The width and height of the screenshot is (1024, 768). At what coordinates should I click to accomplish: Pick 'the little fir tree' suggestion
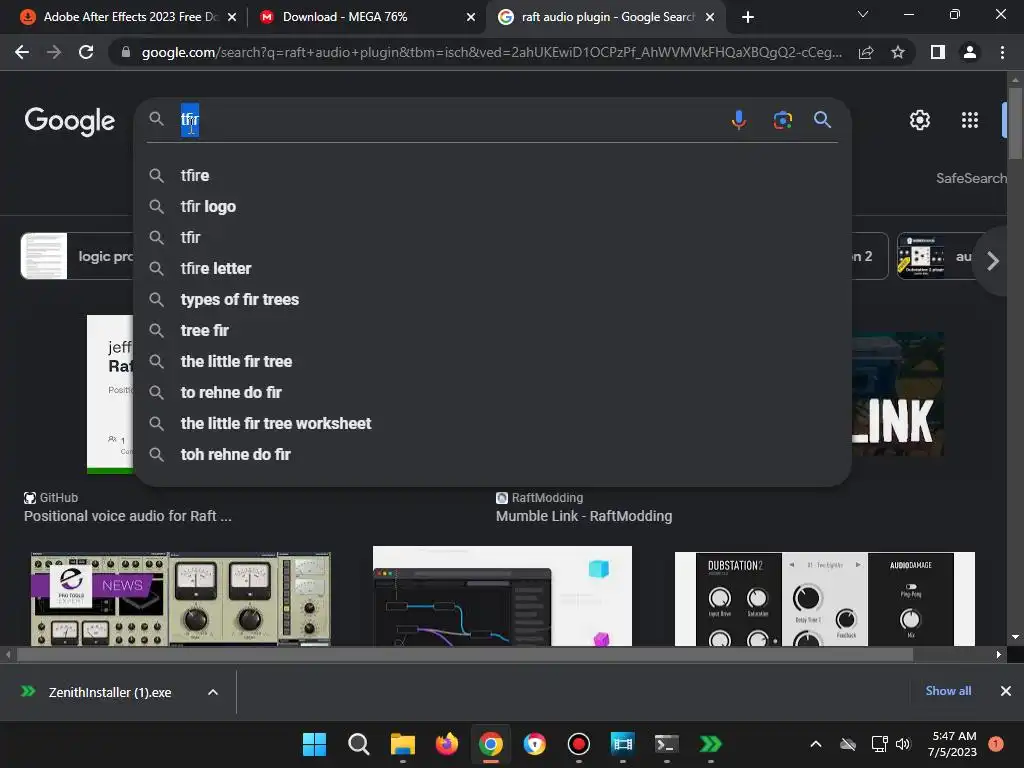(493, 361)
